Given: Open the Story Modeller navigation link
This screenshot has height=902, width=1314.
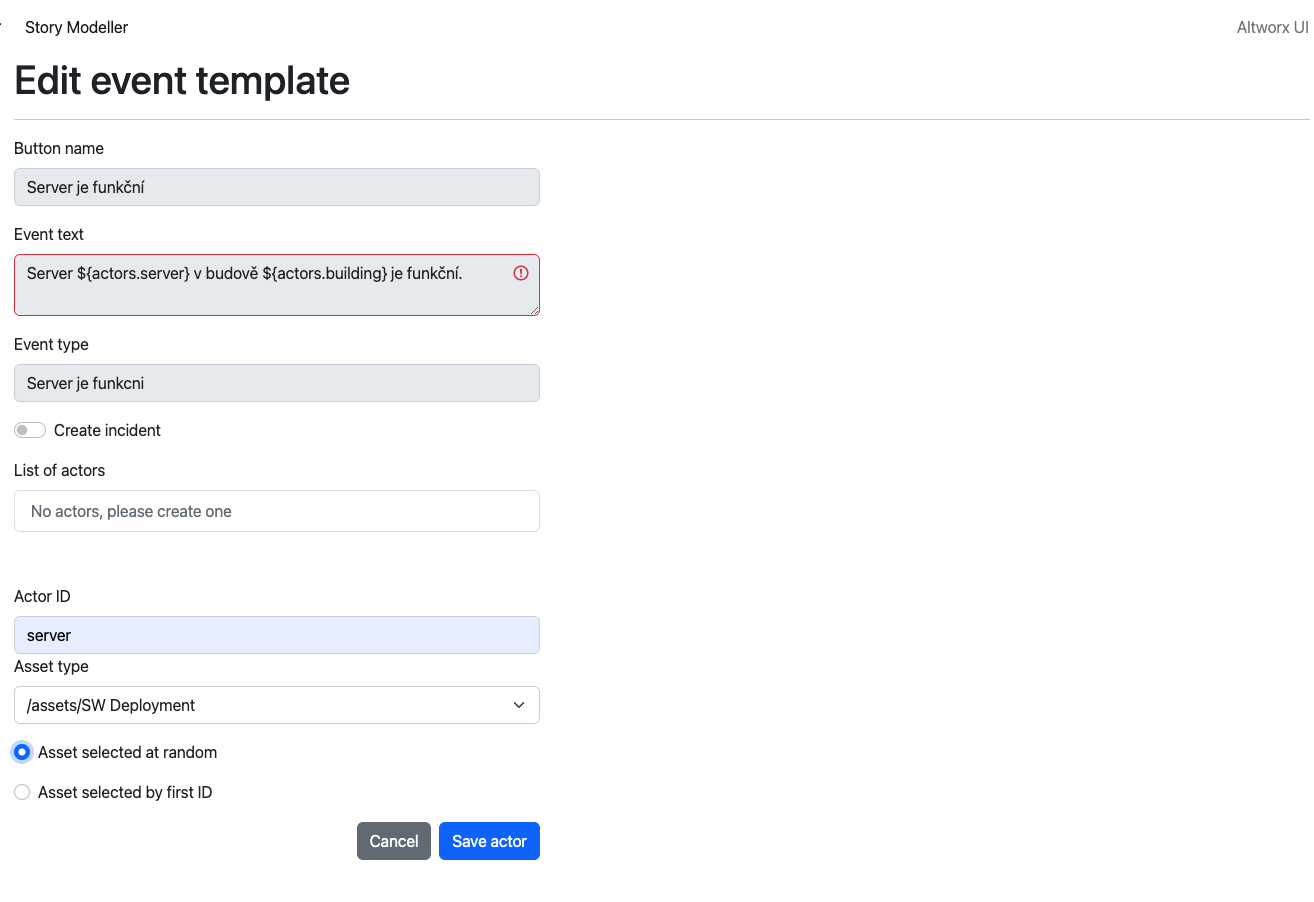Looking at the screenshot, I should (x=76, y=27).
